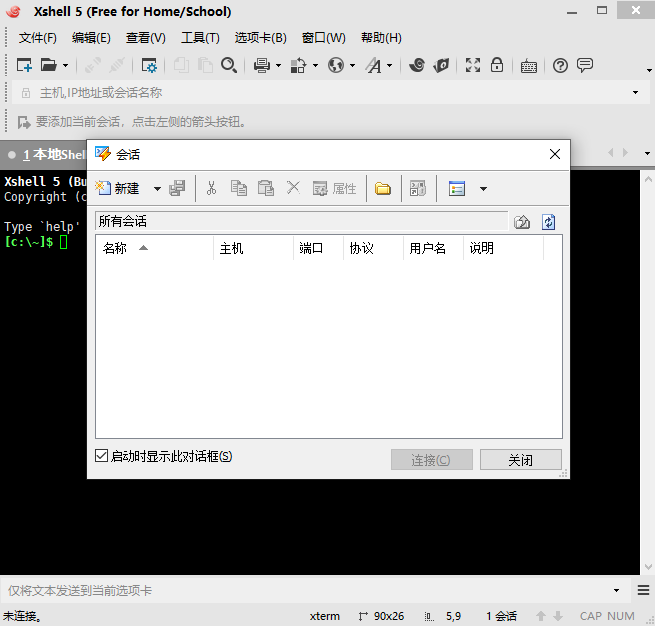Click the copy icon in session dialog
The width and height of the screenshot is (655, 626).
(x=239, y=188)
